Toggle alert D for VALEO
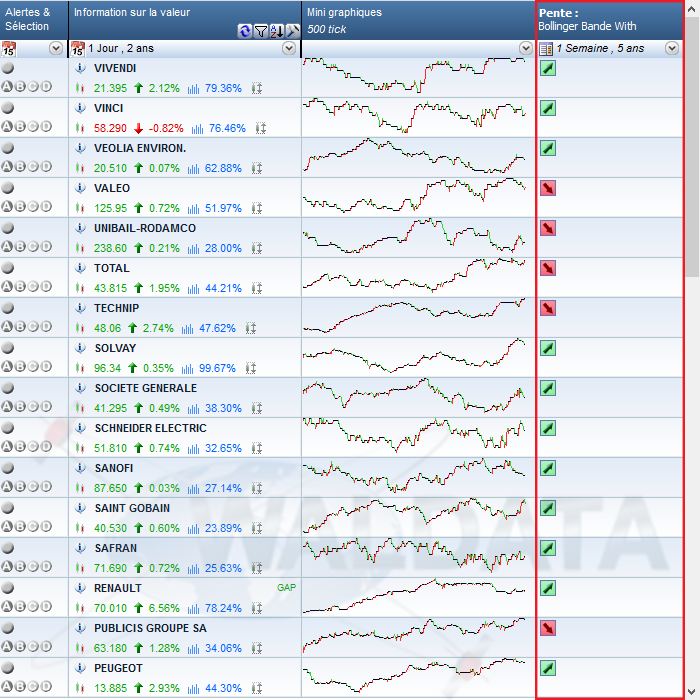Screen dimensions: 700x700 46,206
